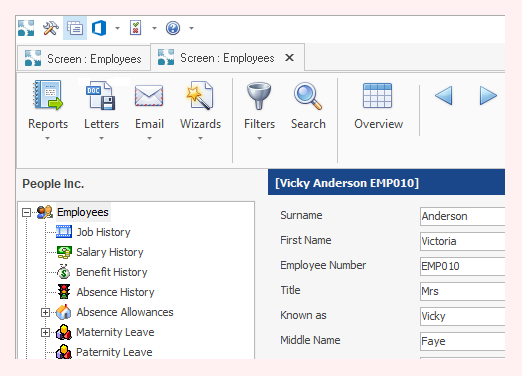Image resolution: width=522 pixels, height=376 pixels.
Task: Click the Known as field containing Vicky
Action: [x=462, y=316]
